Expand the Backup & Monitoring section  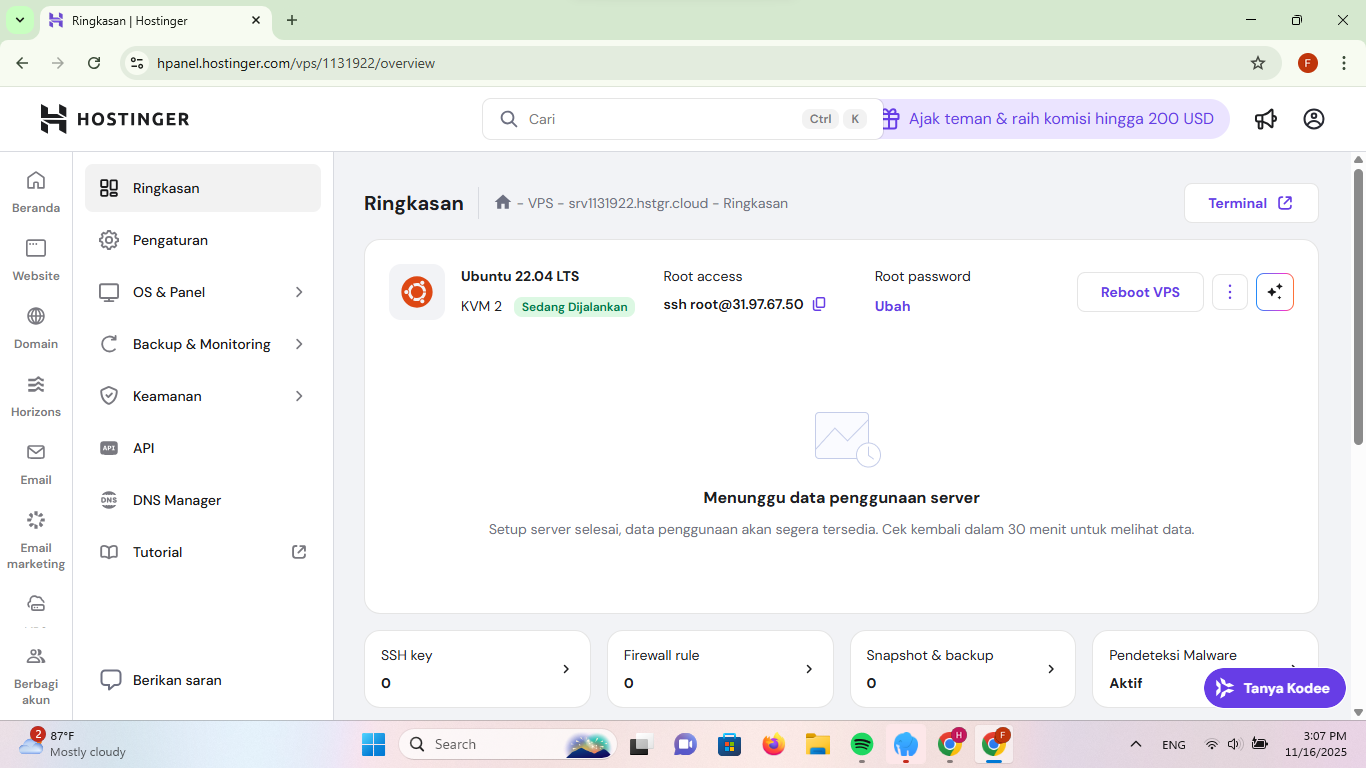201,343
